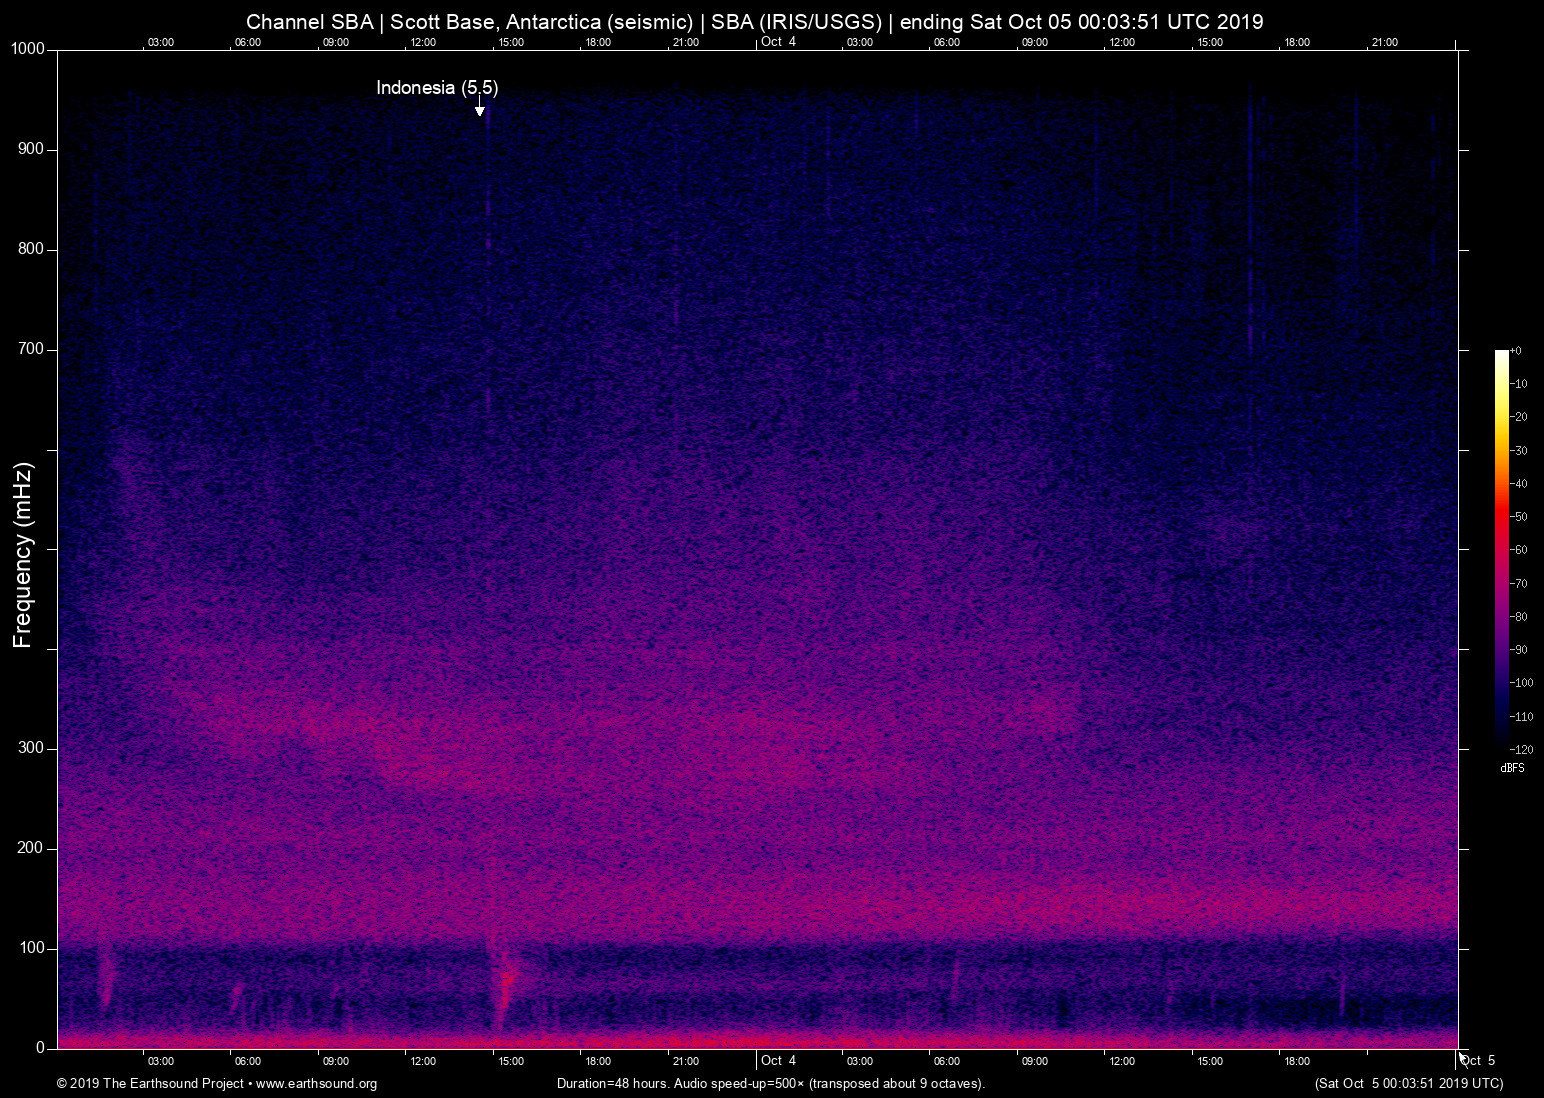
Task: Click the white arrow under Indonesia annotation
Action: tap(480, 108)
